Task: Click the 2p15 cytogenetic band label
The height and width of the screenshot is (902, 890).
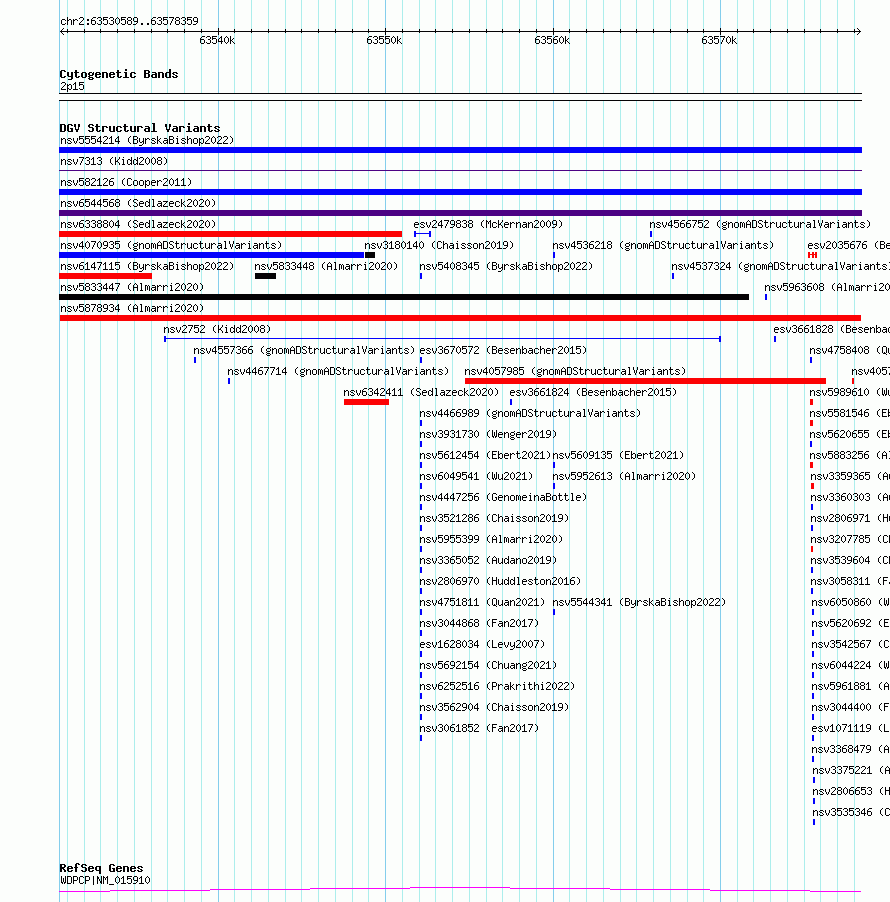Action: click(72, 86)
